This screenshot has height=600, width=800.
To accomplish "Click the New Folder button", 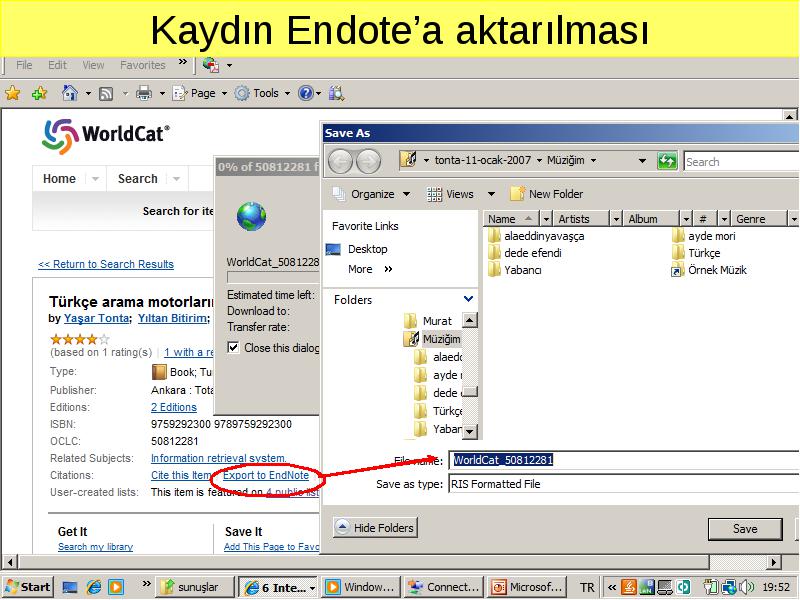I will coord(546,194).
